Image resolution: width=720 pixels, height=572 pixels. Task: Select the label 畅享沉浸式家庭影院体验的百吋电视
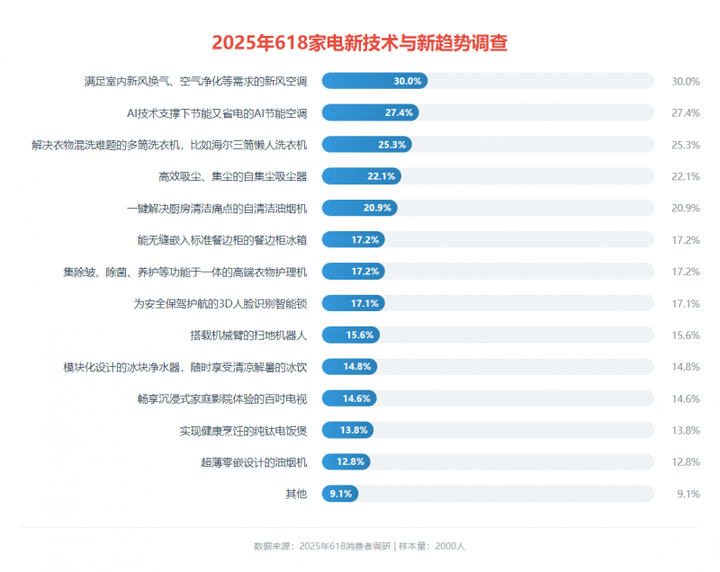click(x=222, y=399)
